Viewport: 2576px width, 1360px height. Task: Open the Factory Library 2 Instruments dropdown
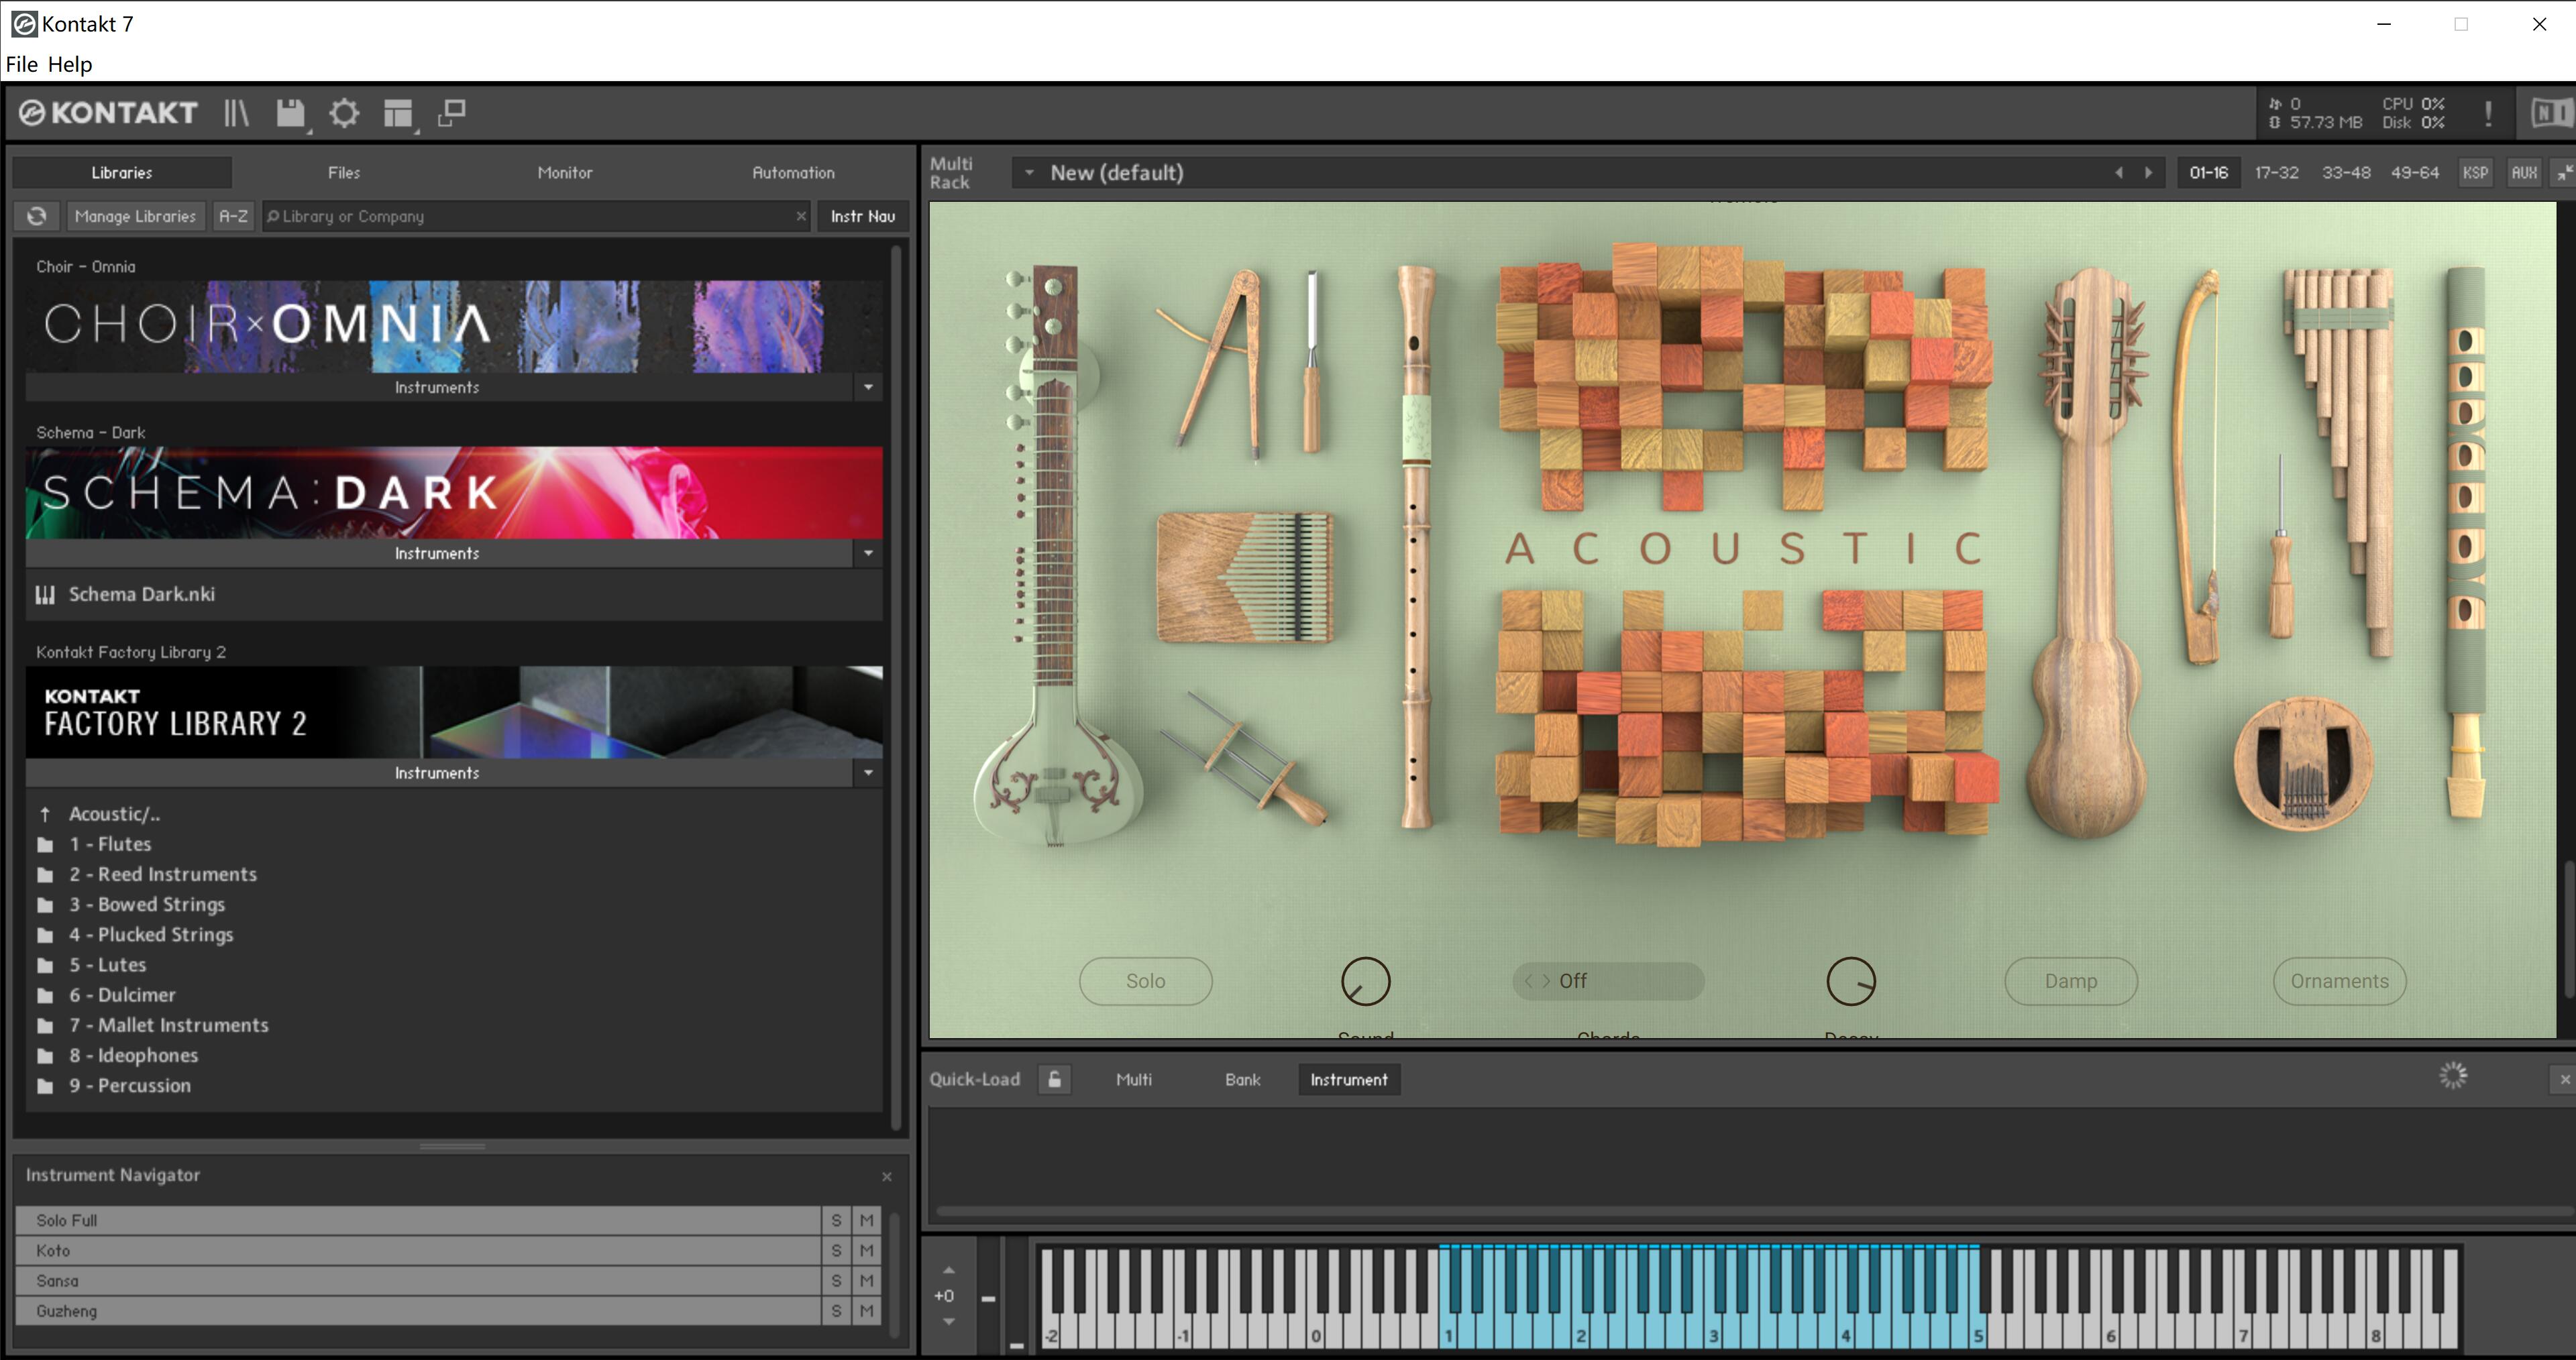(868, 772)
